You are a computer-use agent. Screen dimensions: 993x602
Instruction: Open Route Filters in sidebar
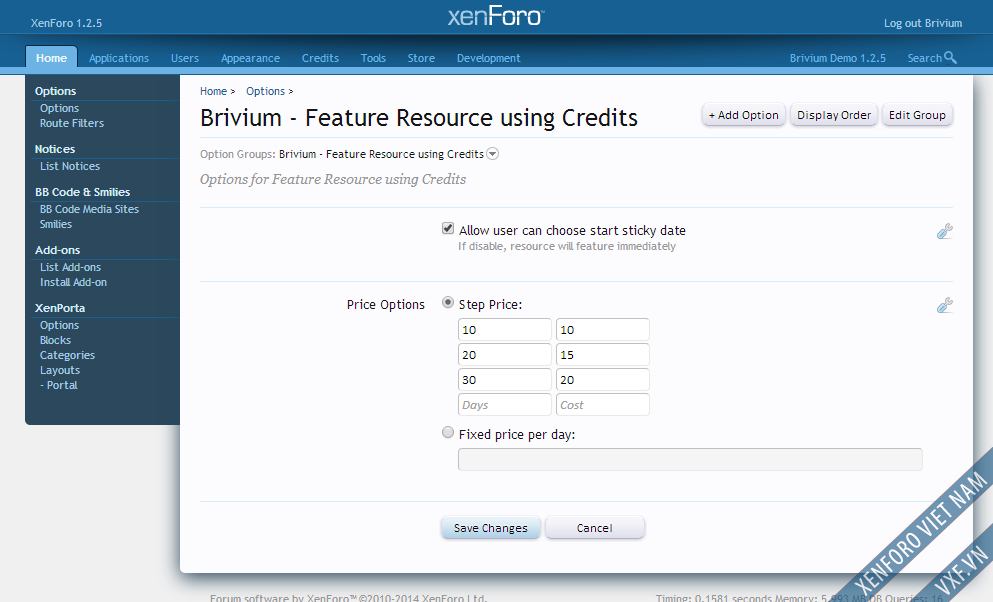(72, 123)
